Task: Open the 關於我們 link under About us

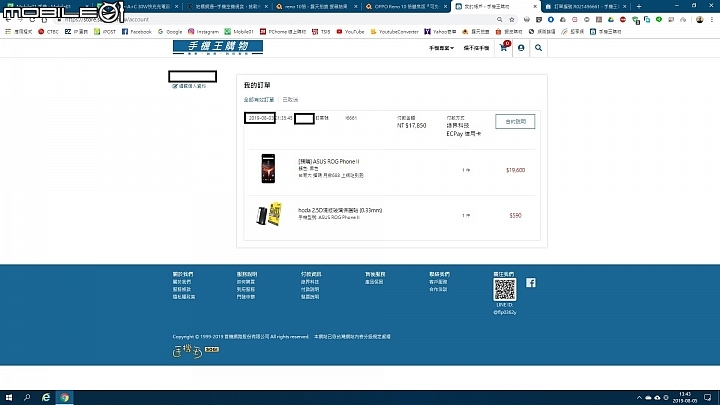Action: pyautogui.click(x=182, y=282)
